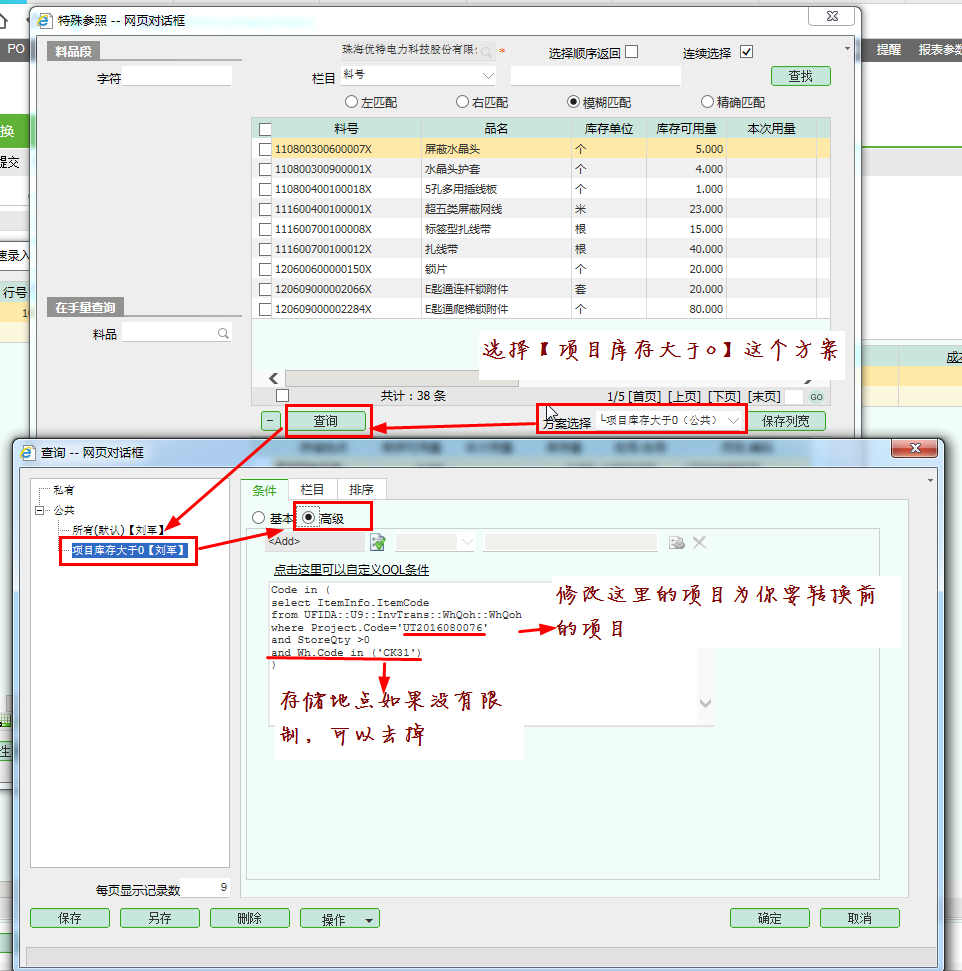Enable the 选择顺序返回 checkbox
The width and height of the screenshot is (962, 971).
click(x=631, y=52)
